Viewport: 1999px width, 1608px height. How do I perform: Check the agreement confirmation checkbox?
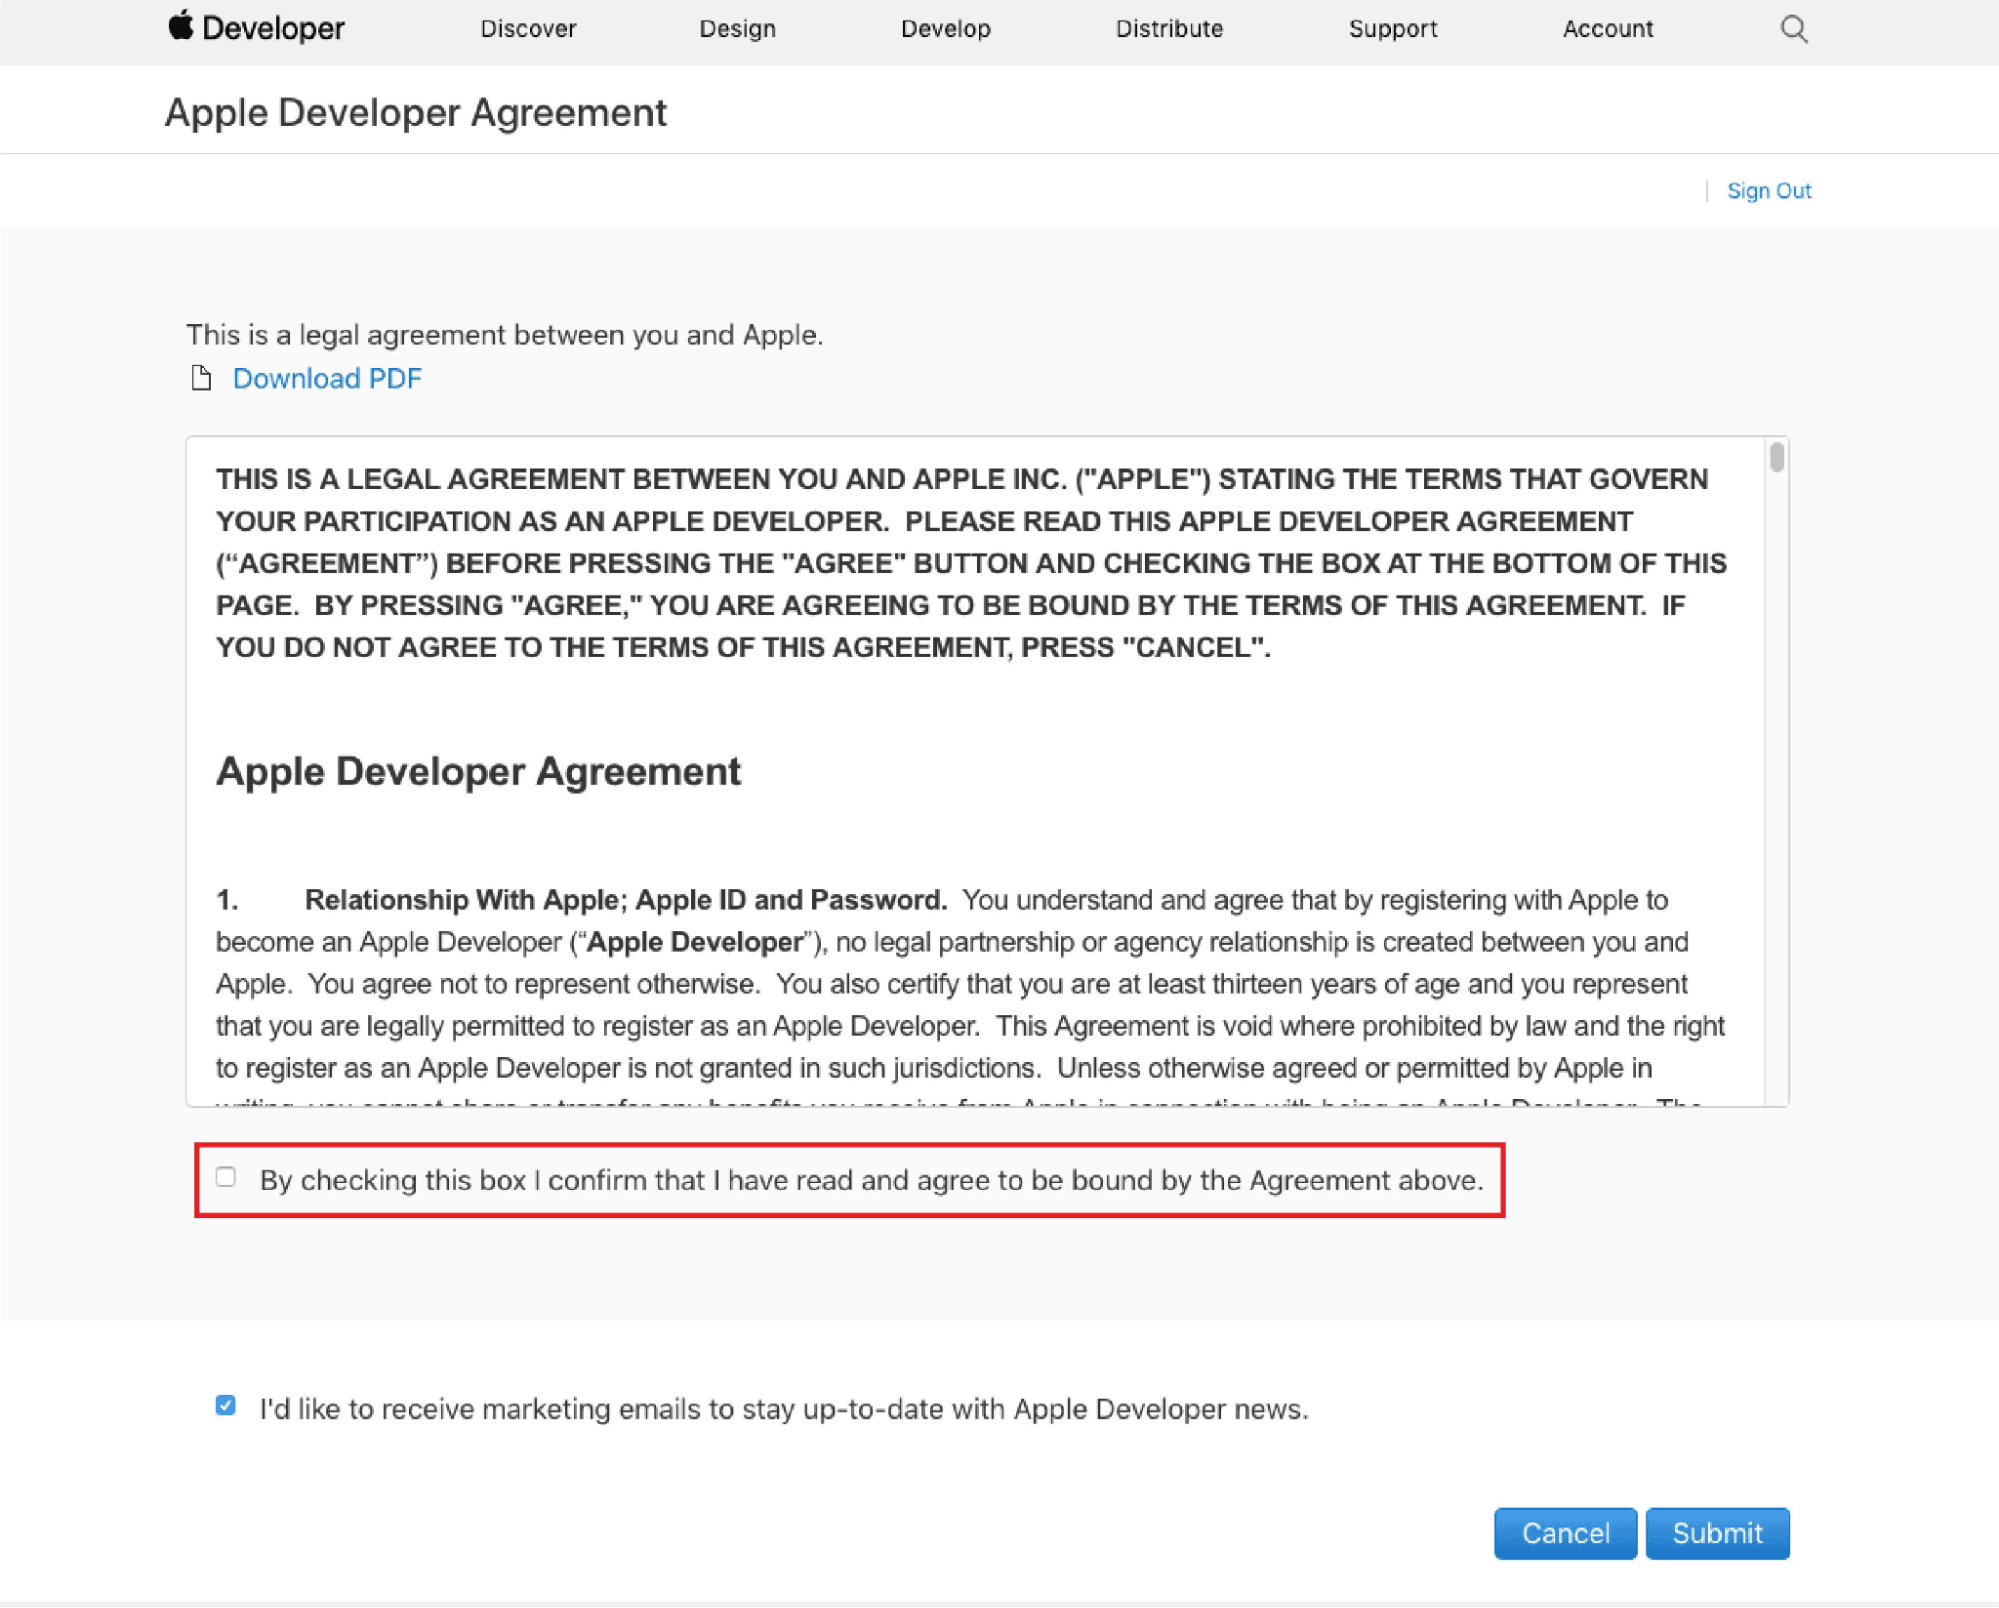pos(226,1177)
